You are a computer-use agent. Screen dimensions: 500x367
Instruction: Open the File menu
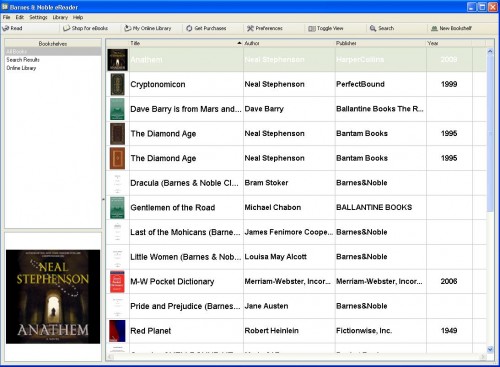point(6,17)
